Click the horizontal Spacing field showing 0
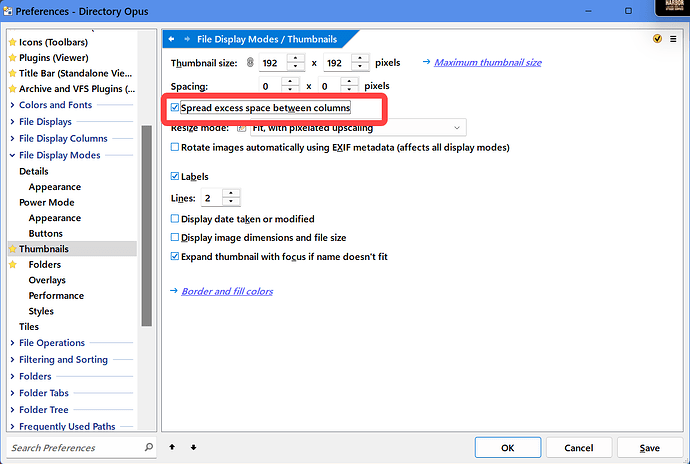The width and height of the screenshot is (690, 464). (x=270, y=86)
